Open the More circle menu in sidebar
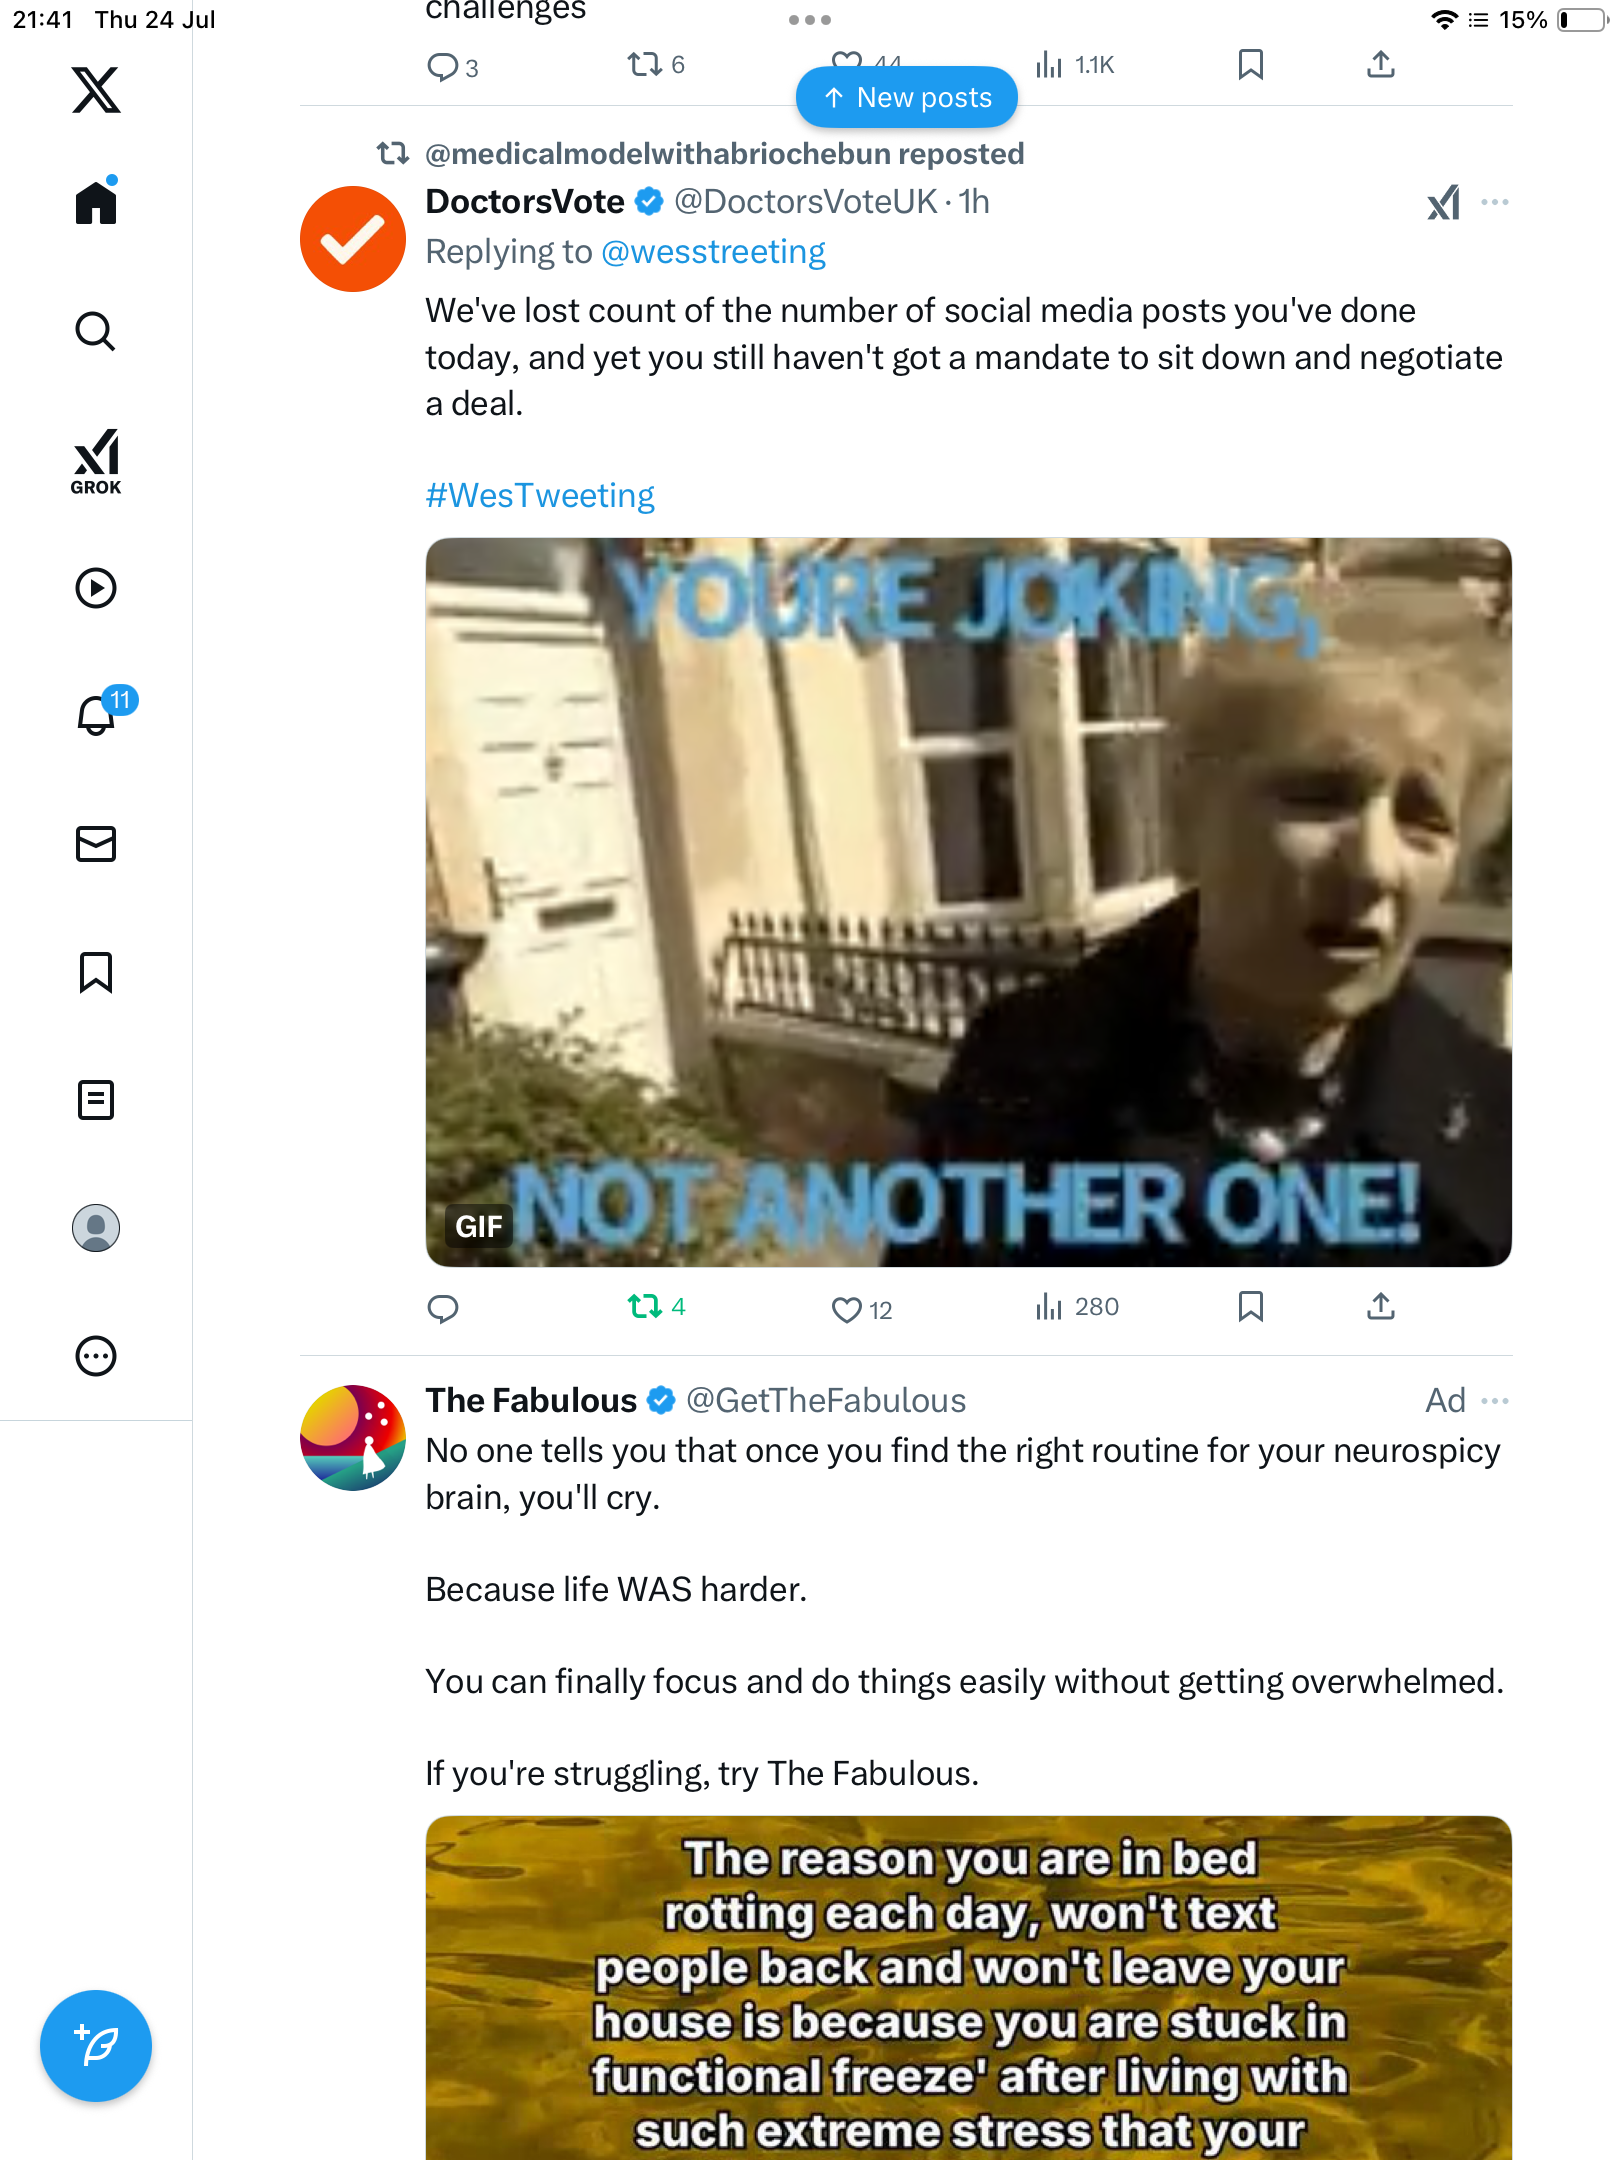Viewport: 1620px width, 2160px height. [x=96, y=1356]
